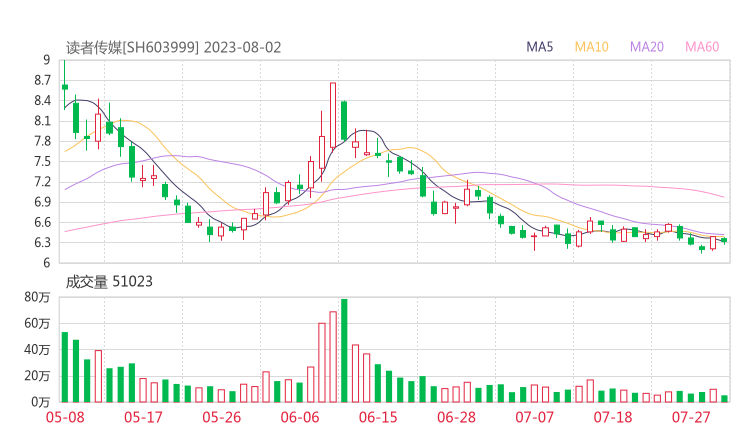
Task: Click the 8.4 price axis label
Action: coord(42,101)
